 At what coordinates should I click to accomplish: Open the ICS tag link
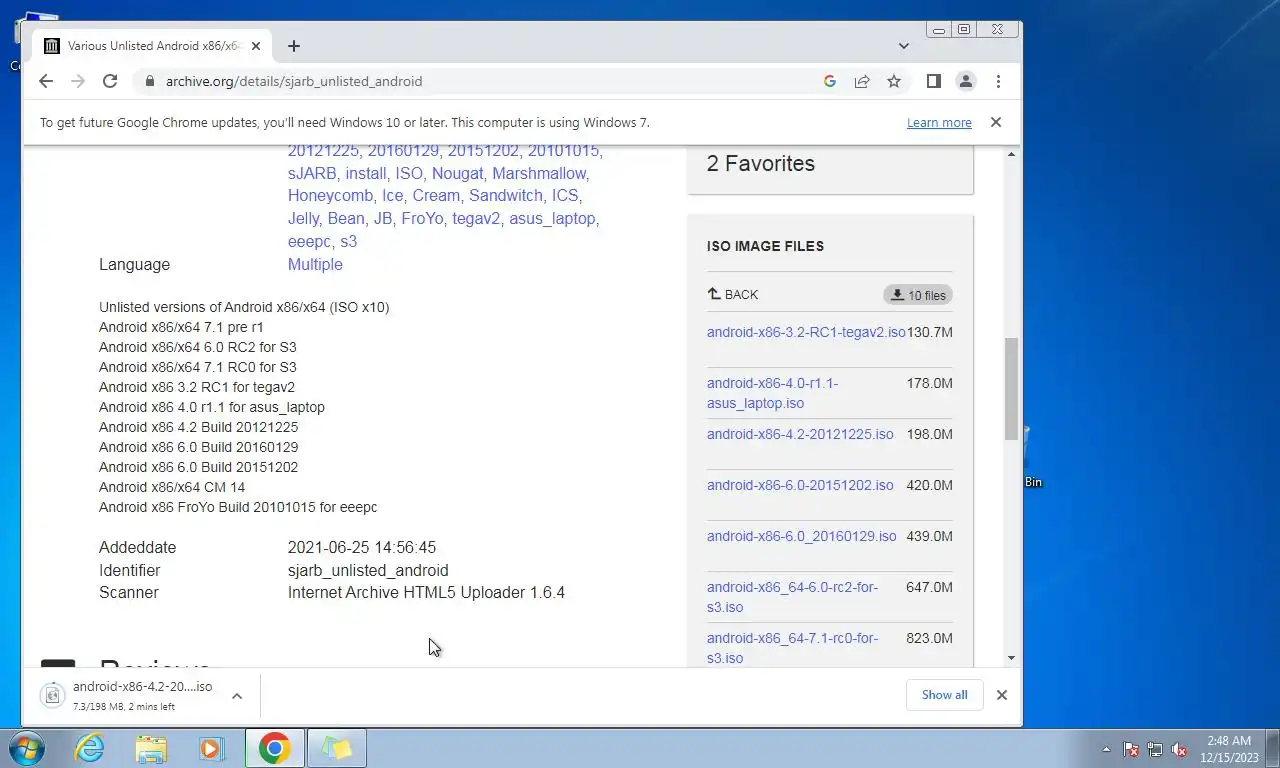[x=565, y=196]
